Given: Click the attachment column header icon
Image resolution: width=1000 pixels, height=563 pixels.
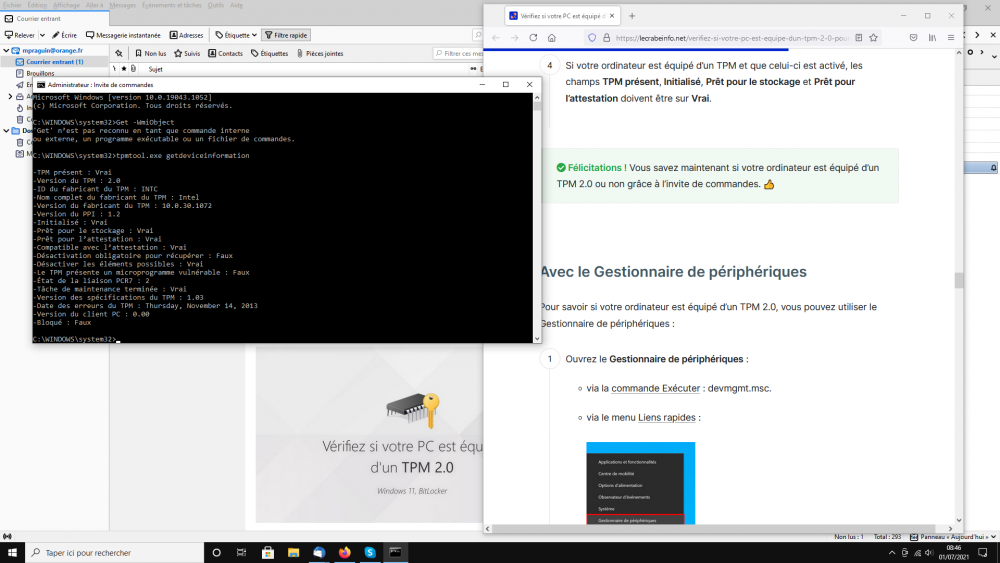Looking at the screenshot, I should click(133, 69).
